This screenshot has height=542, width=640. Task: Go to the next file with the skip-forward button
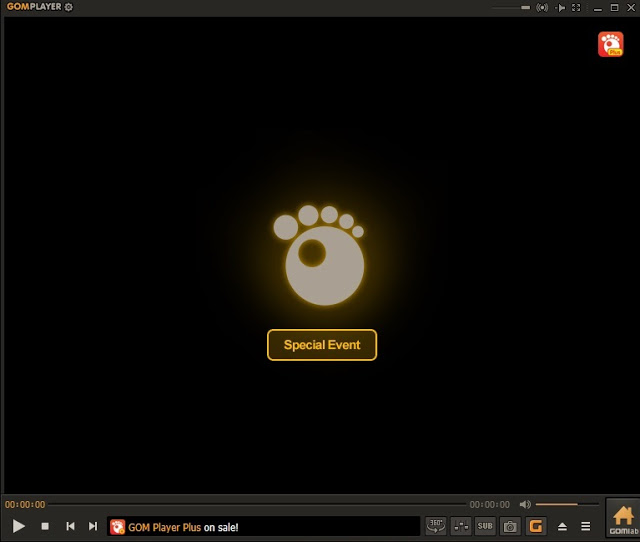pos(93,526)
